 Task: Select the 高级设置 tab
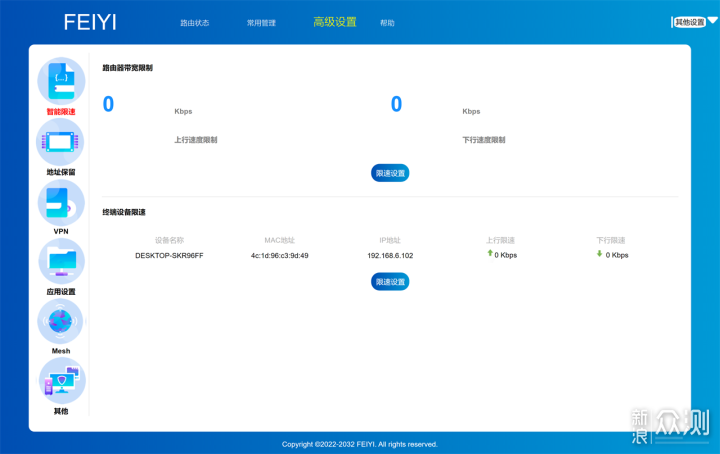[x=335, y=22]
